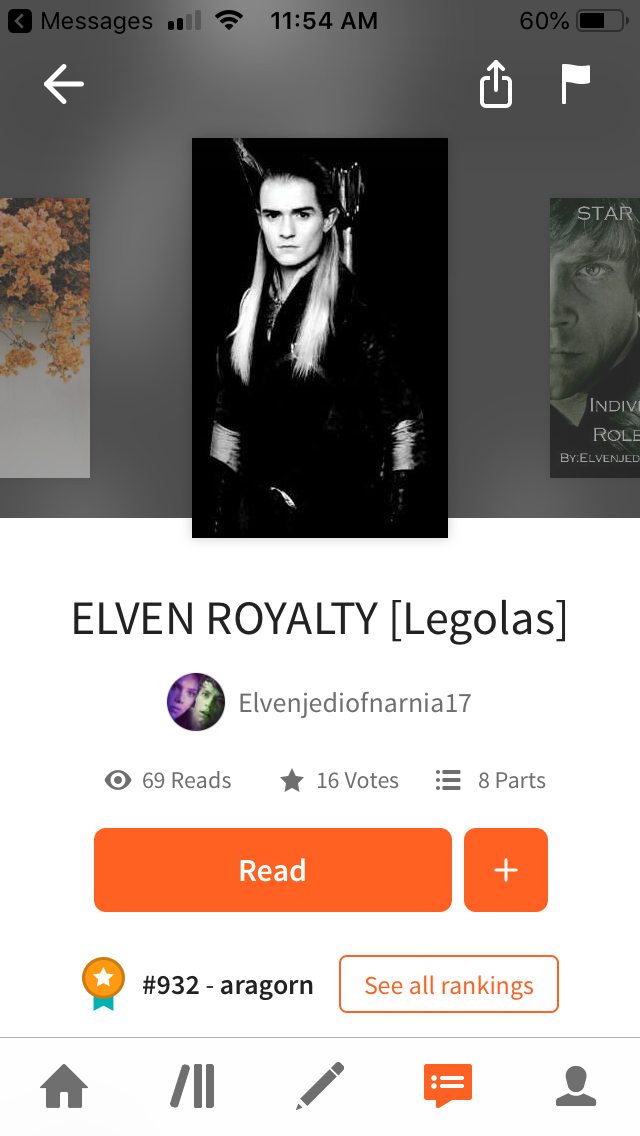This screenshot has height=1136, width=640.
Task: Open See all rankings
Action: (x=449, y=984)
